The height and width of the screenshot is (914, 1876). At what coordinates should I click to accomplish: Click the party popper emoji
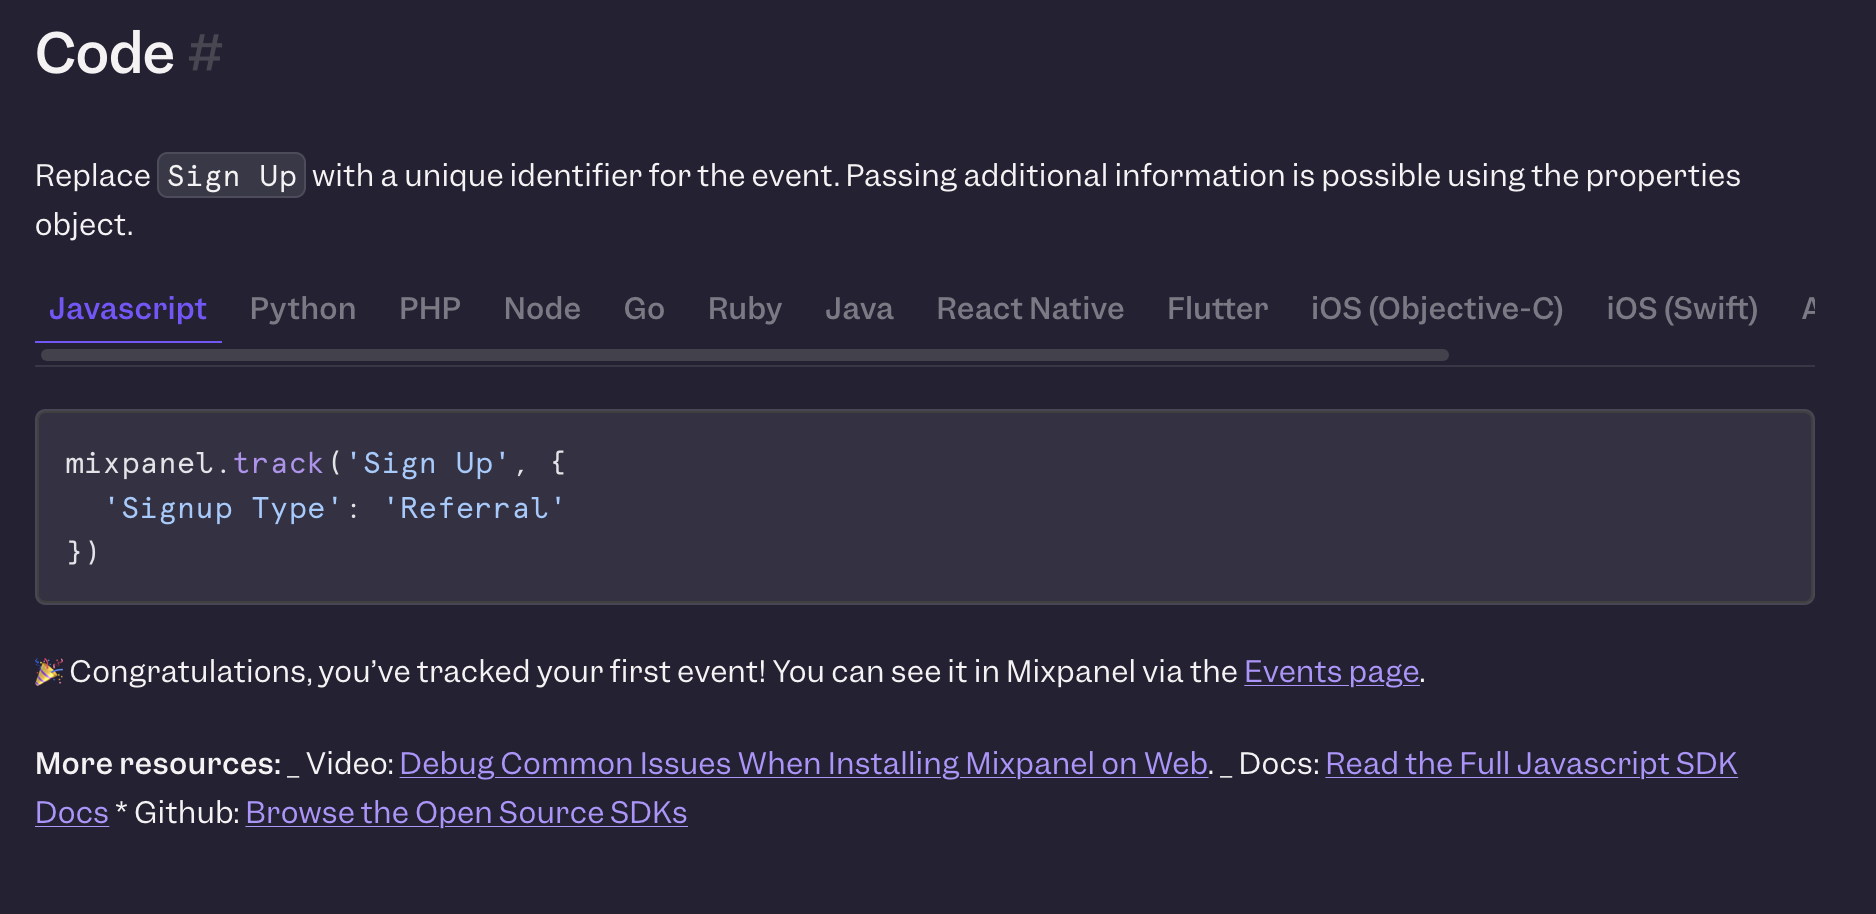pyautogui.click(x=49, y=672)
